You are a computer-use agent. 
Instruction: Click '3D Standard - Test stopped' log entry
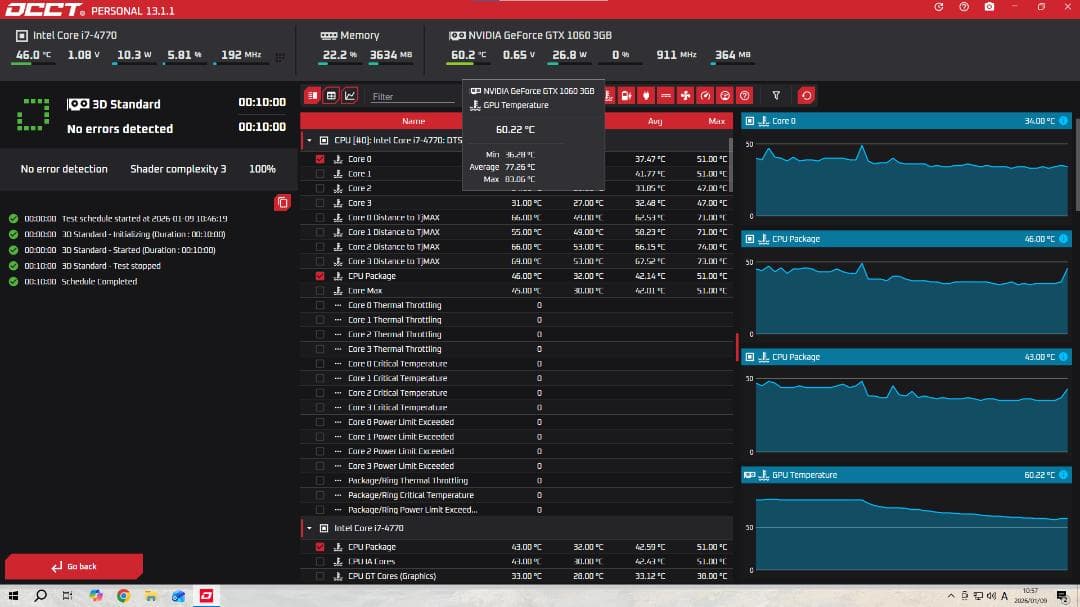point(111,266)
